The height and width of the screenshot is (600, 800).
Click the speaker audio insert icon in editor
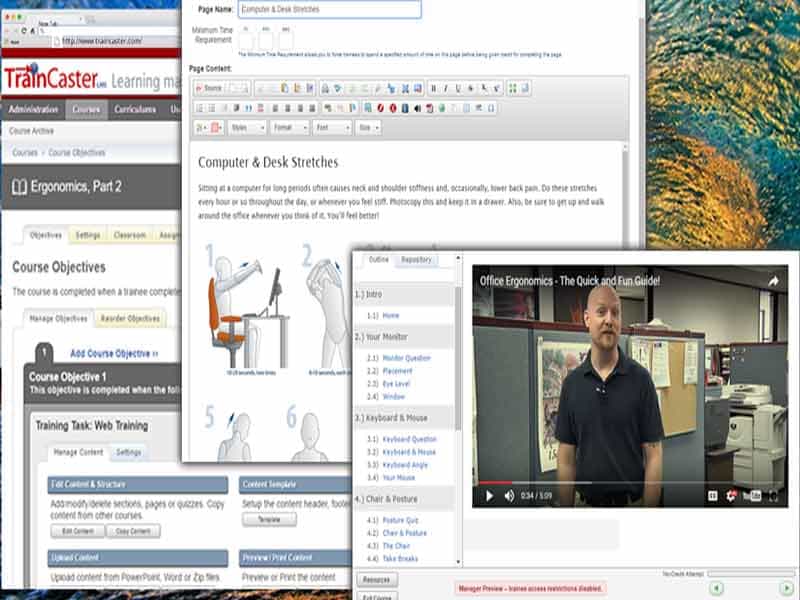[x=417, y=108]
